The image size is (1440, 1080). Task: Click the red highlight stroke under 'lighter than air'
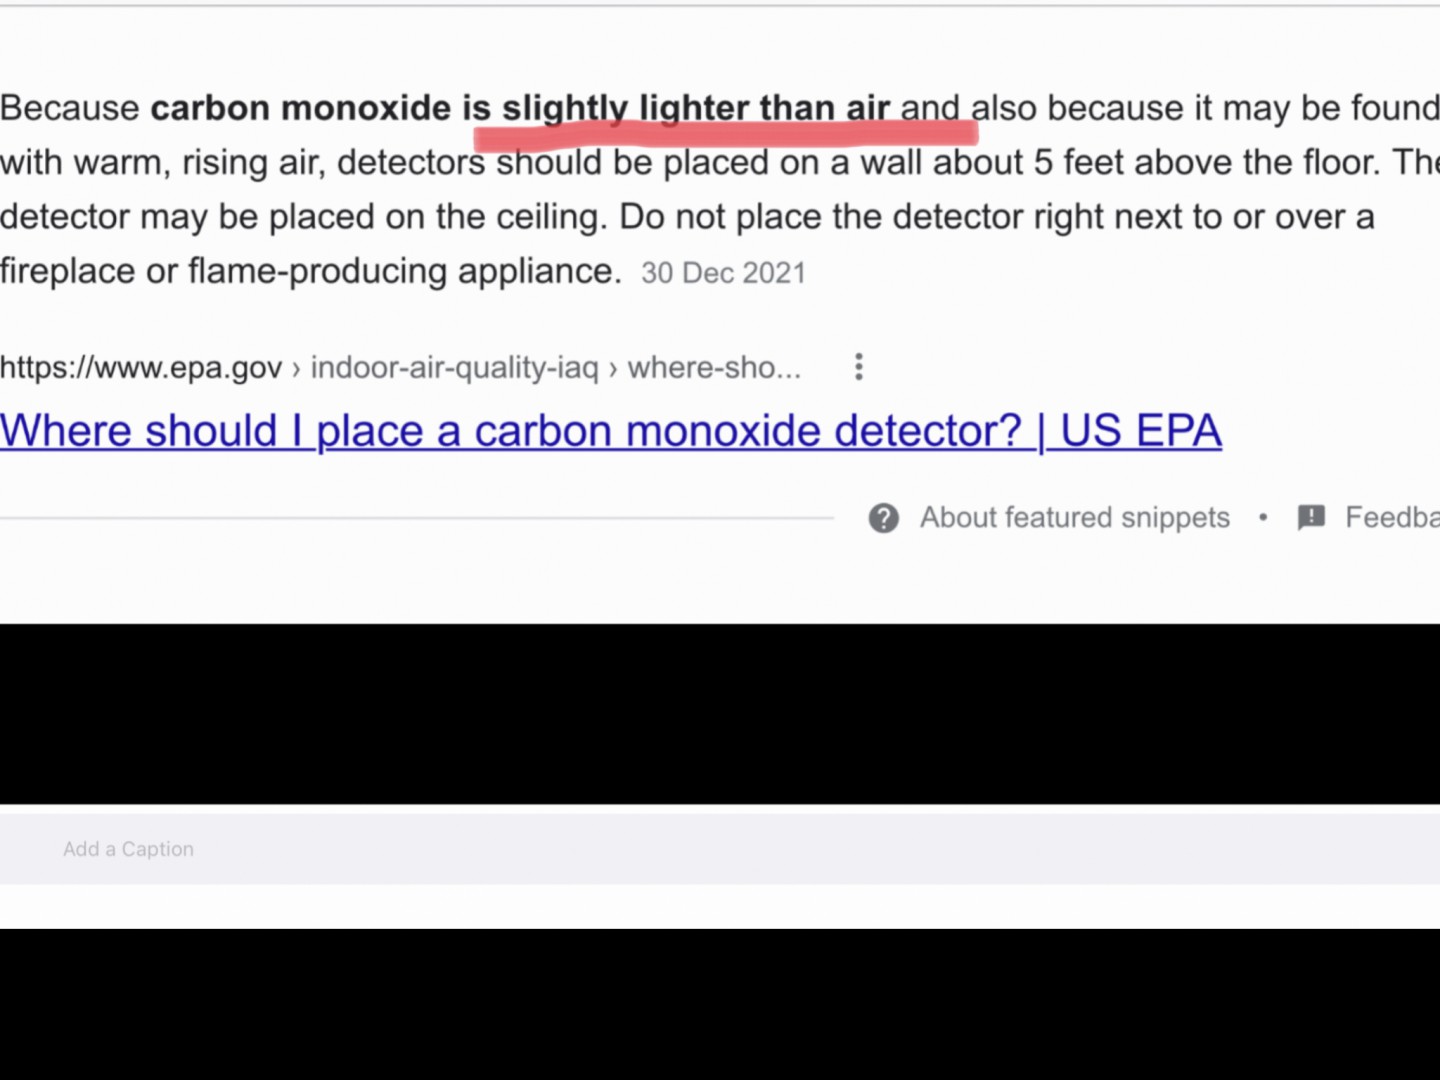point(725,136)
